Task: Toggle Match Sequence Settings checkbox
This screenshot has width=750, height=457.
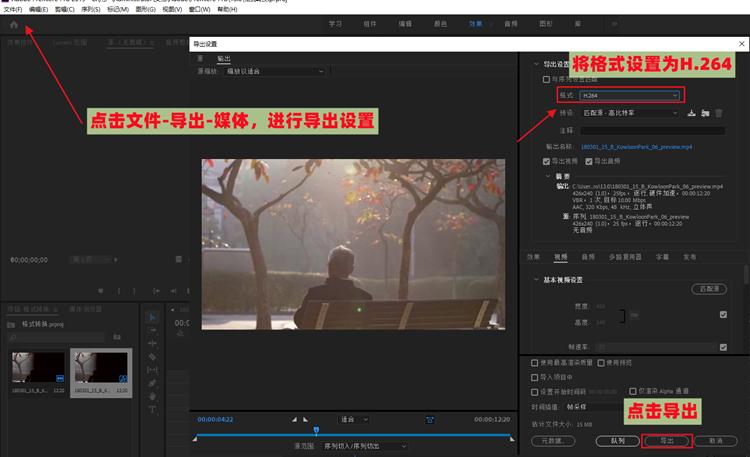Action: point(546,79)
